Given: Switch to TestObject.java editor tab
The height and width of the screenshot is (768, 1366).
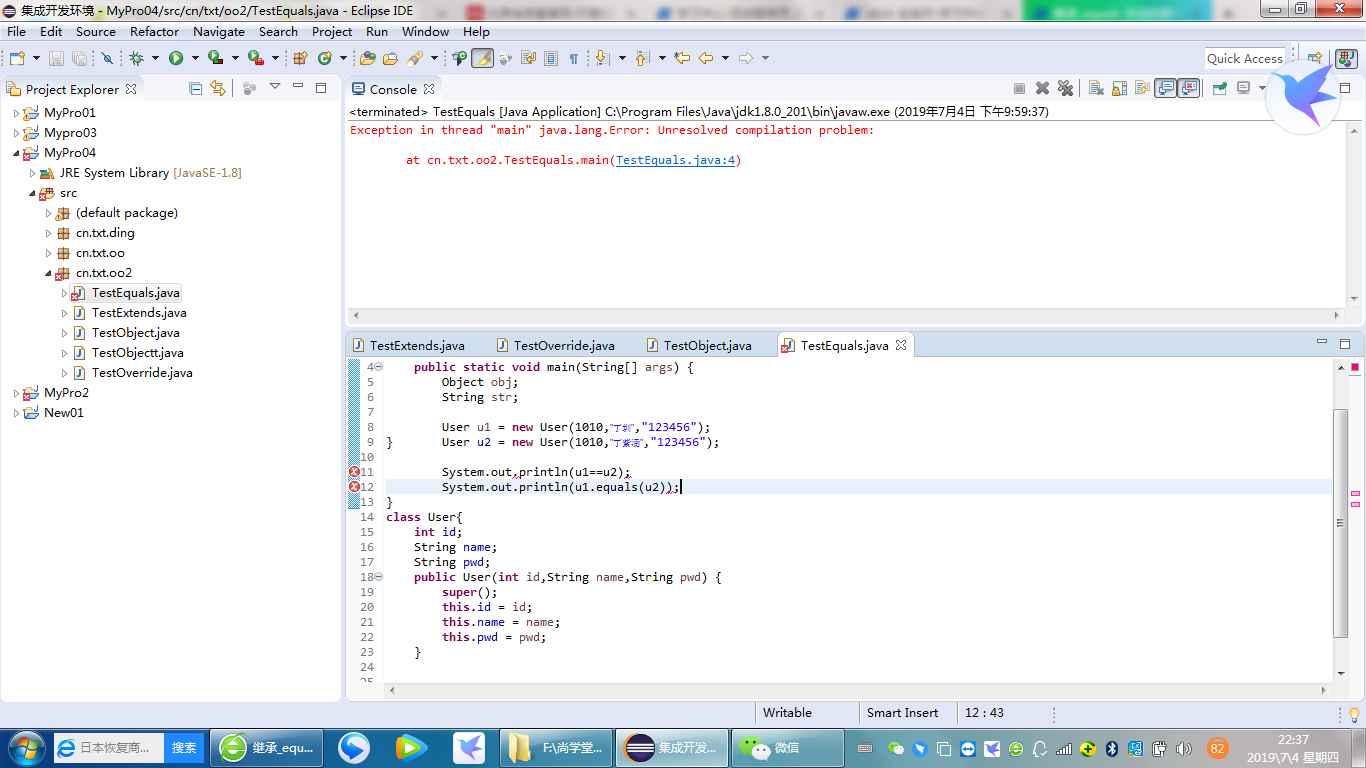Looking at the screenshot, I should point(699,345).
